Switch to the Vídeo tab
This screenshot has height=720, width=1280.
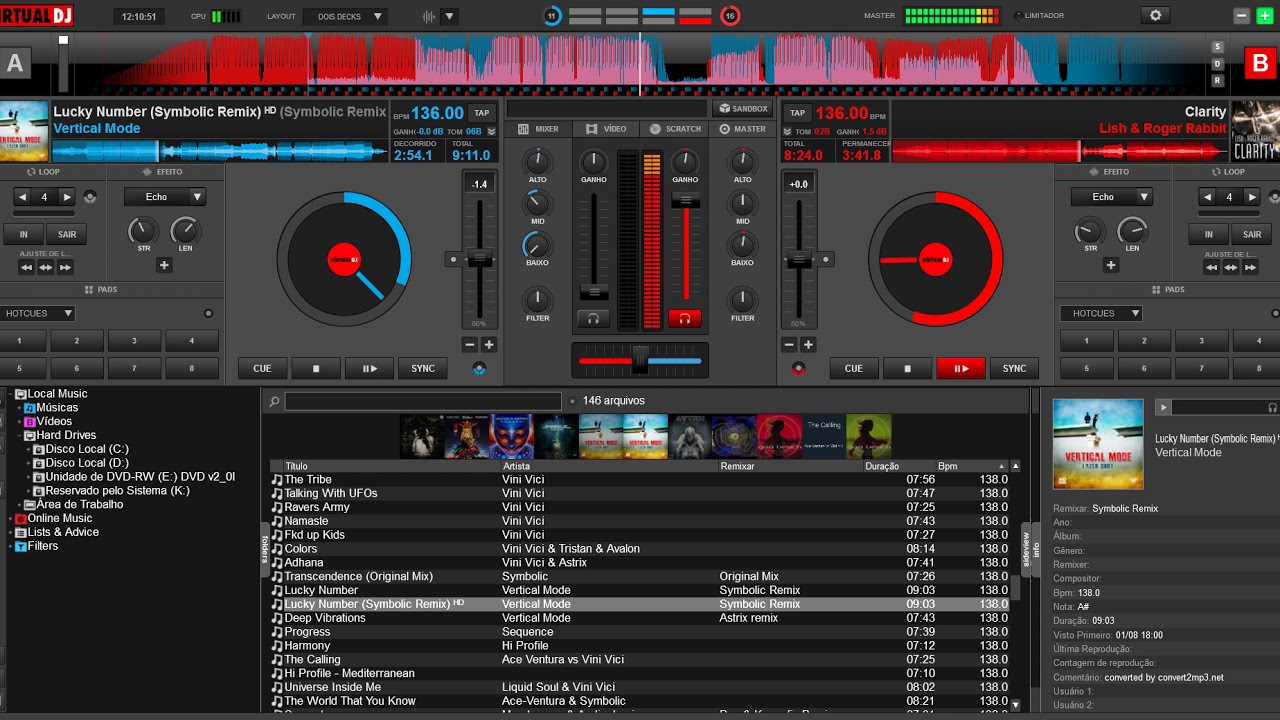606,129
